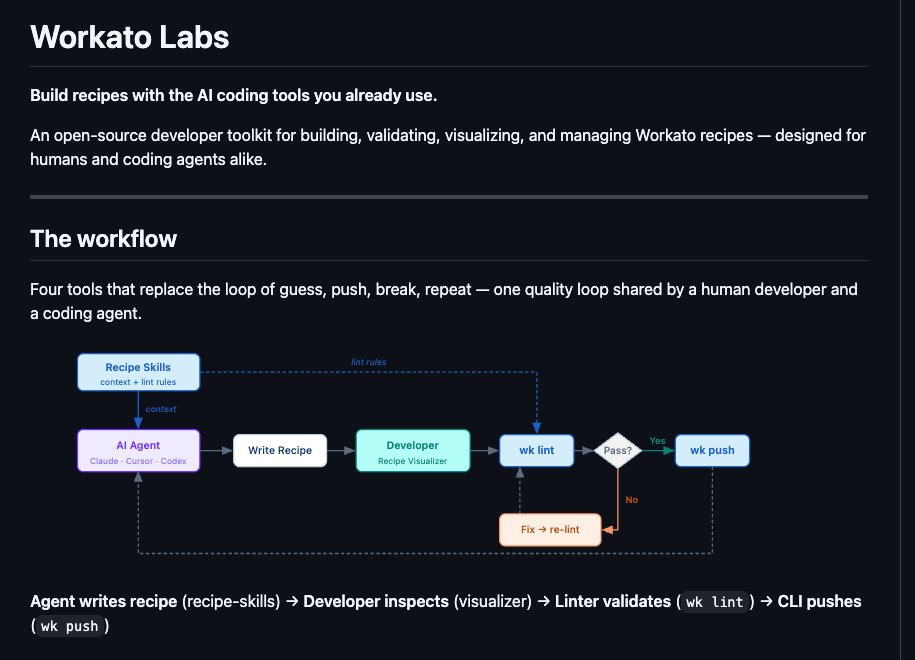Click the orange 'No' branch label
The width and height of the screenshot is (915, 660).
tap(631, 500)
